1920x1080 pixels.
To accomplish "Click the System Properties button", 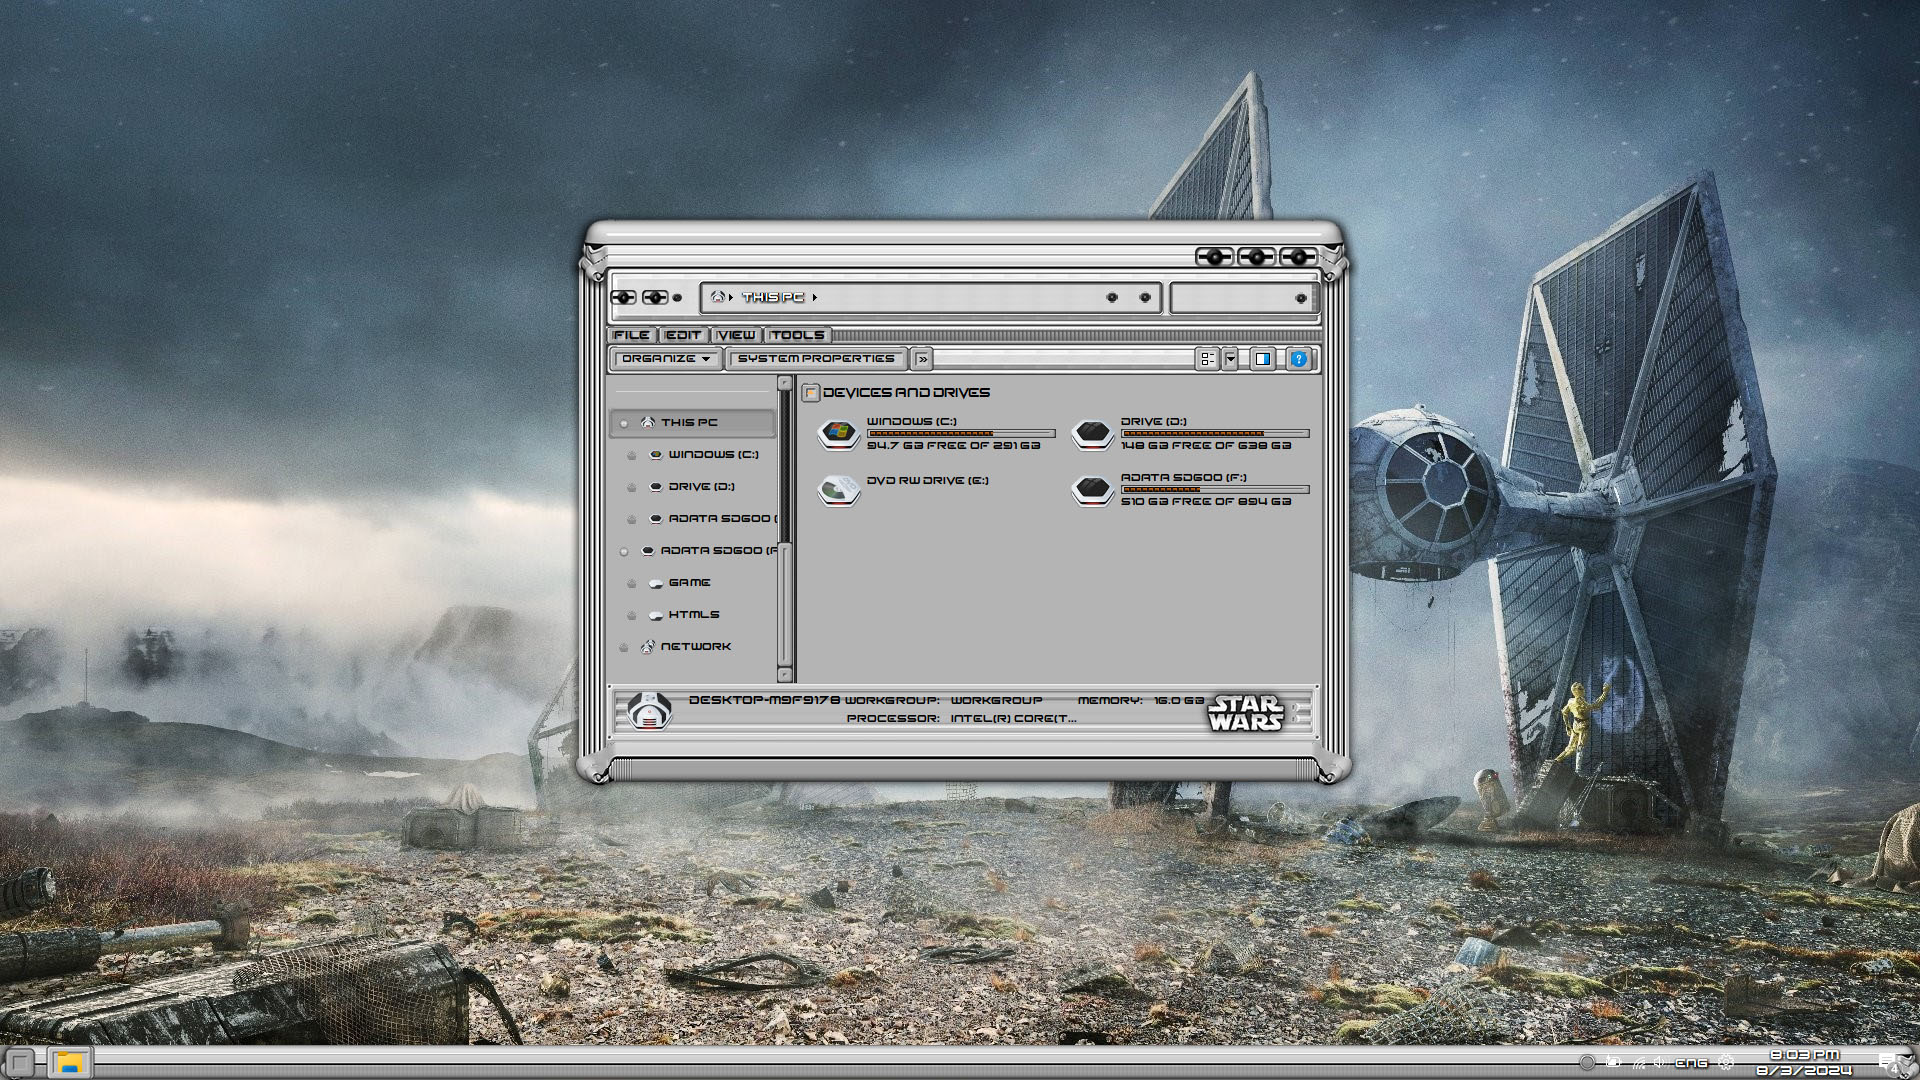I will [816, 359].
